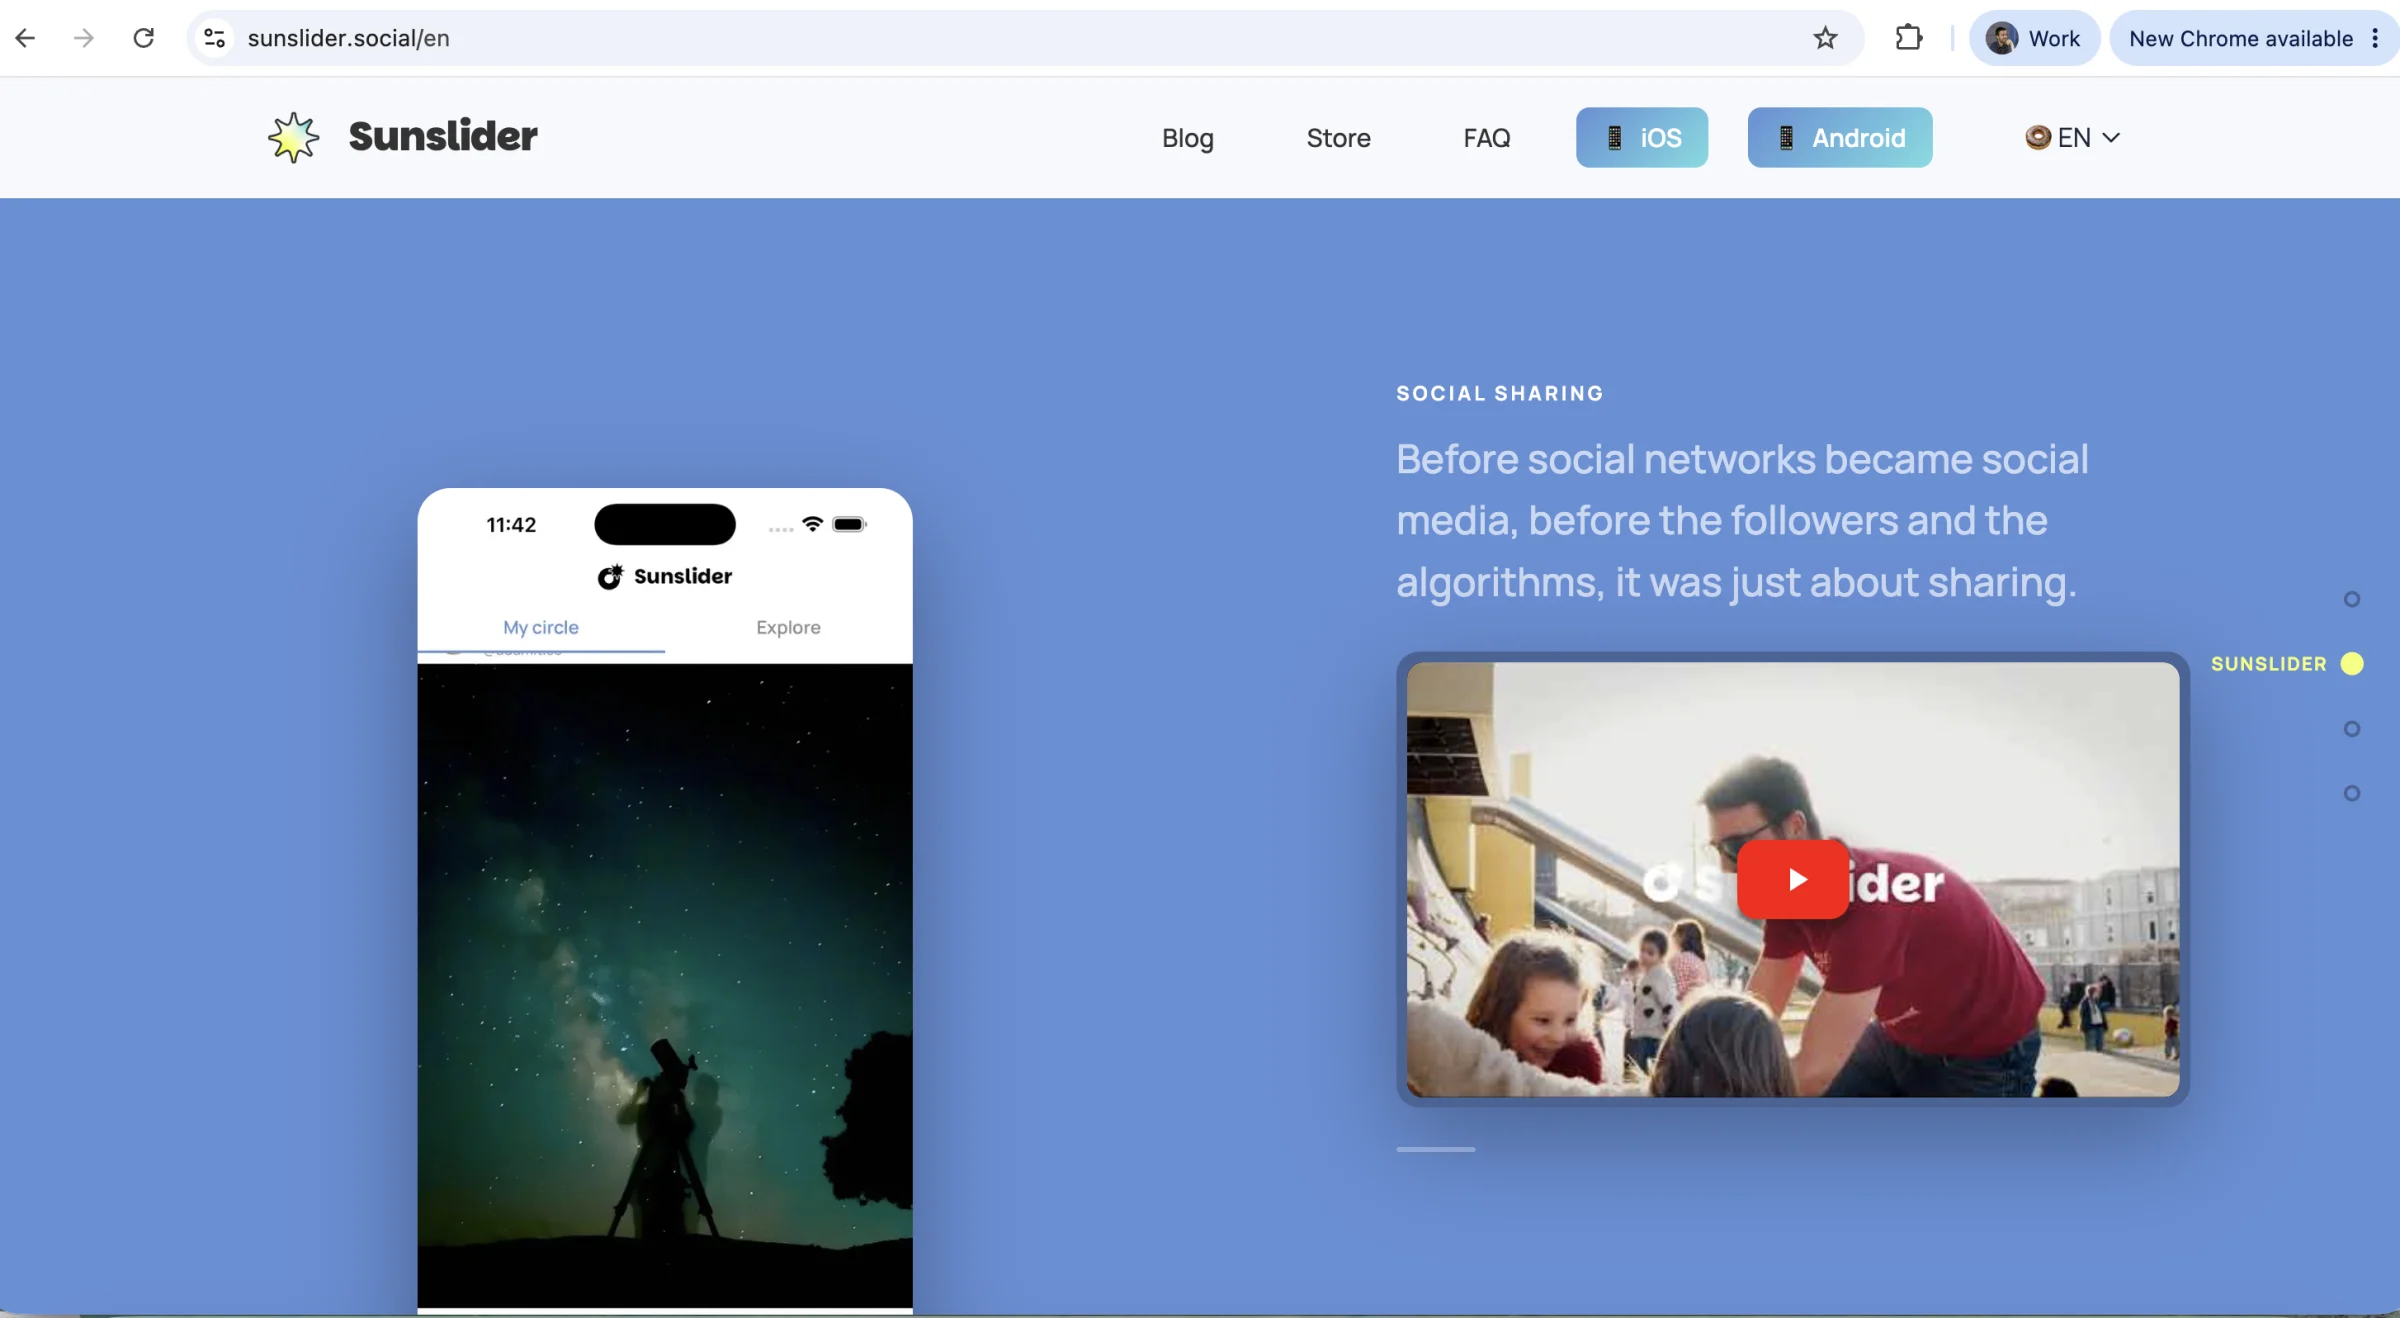The image size is (2400, 1318).
Task: Click the phone mockup battery icon
Action: point(849,524)
